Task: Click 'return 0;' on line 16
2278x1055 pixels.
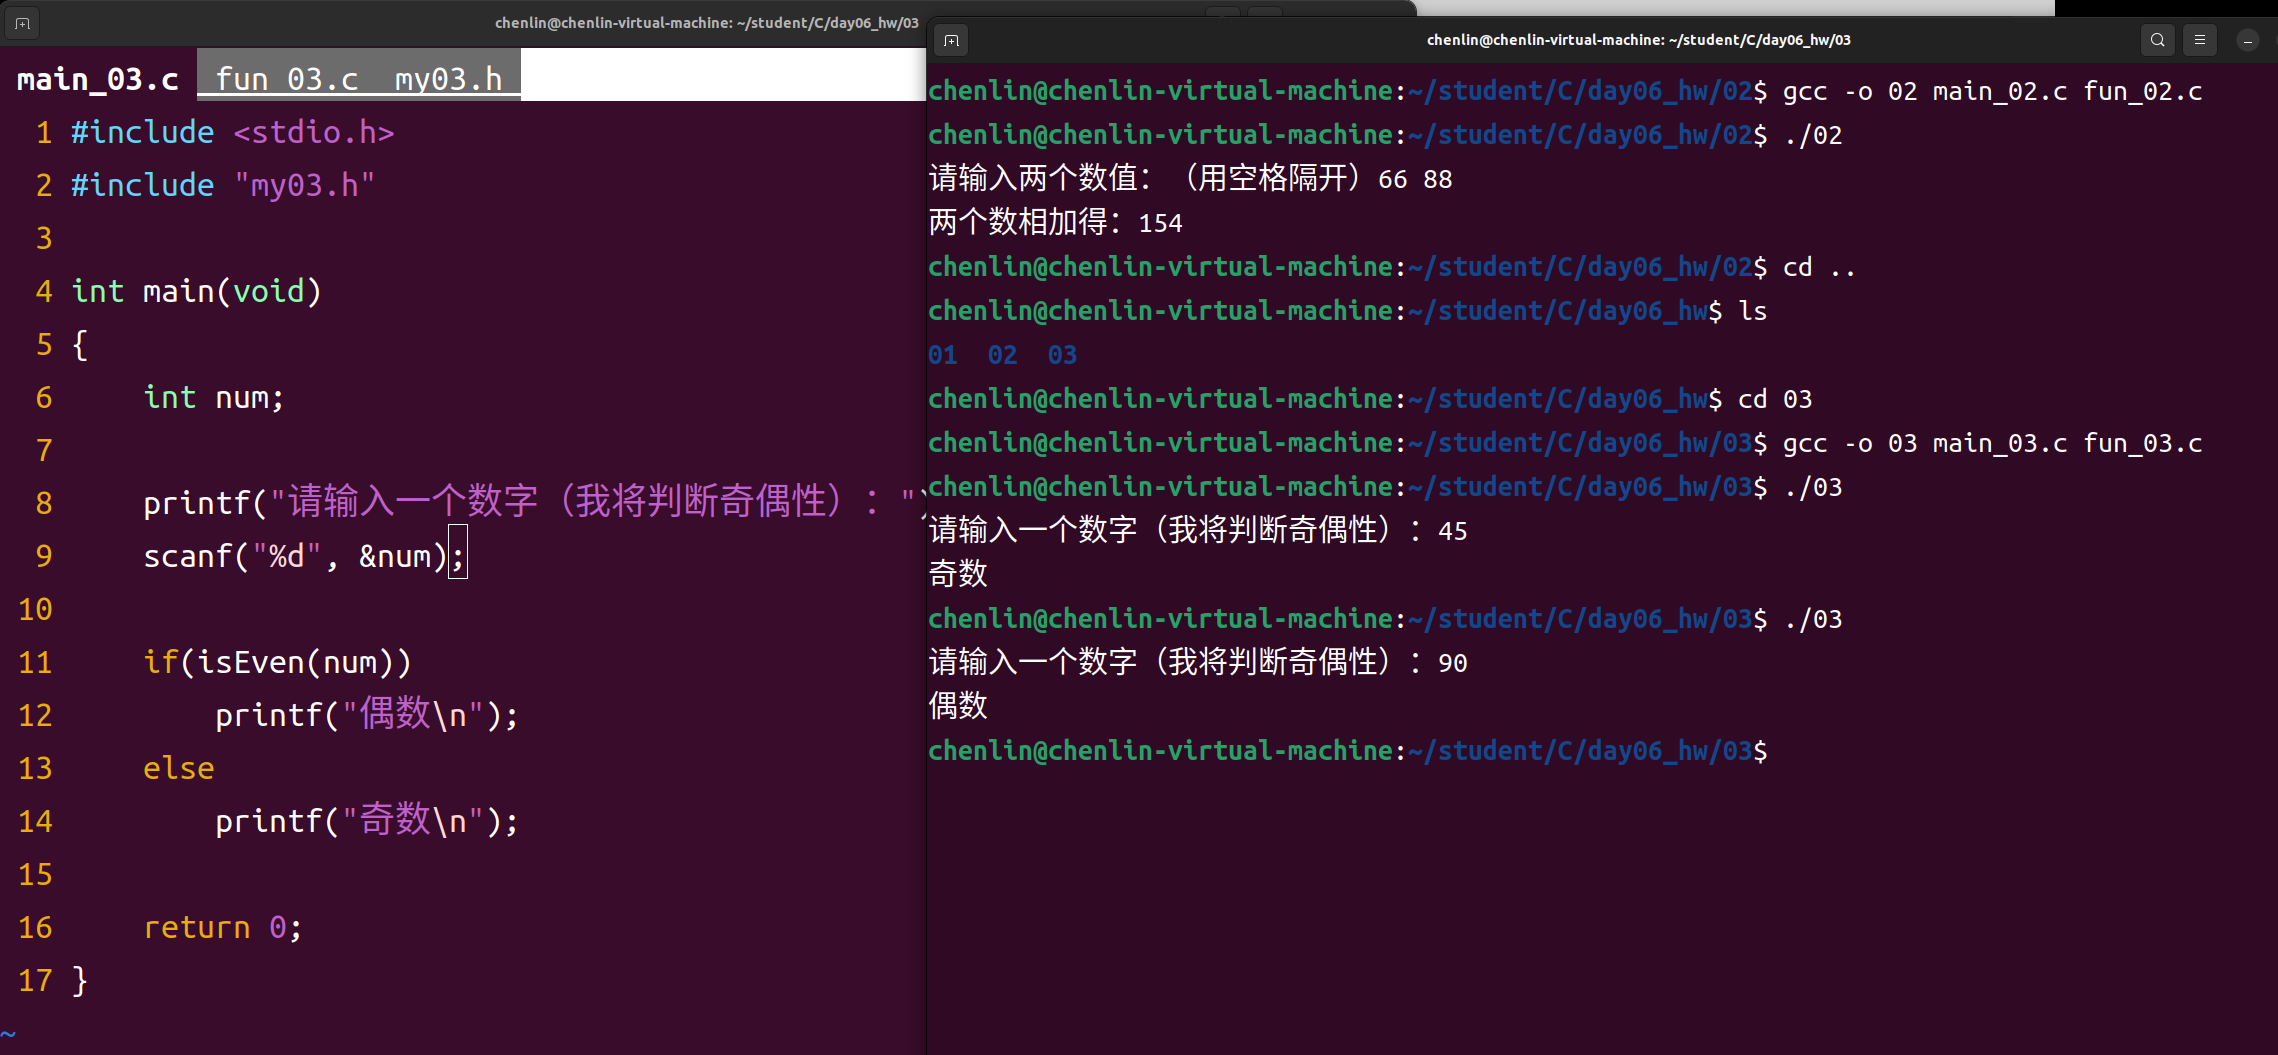Action: click(x=222, y=927)
